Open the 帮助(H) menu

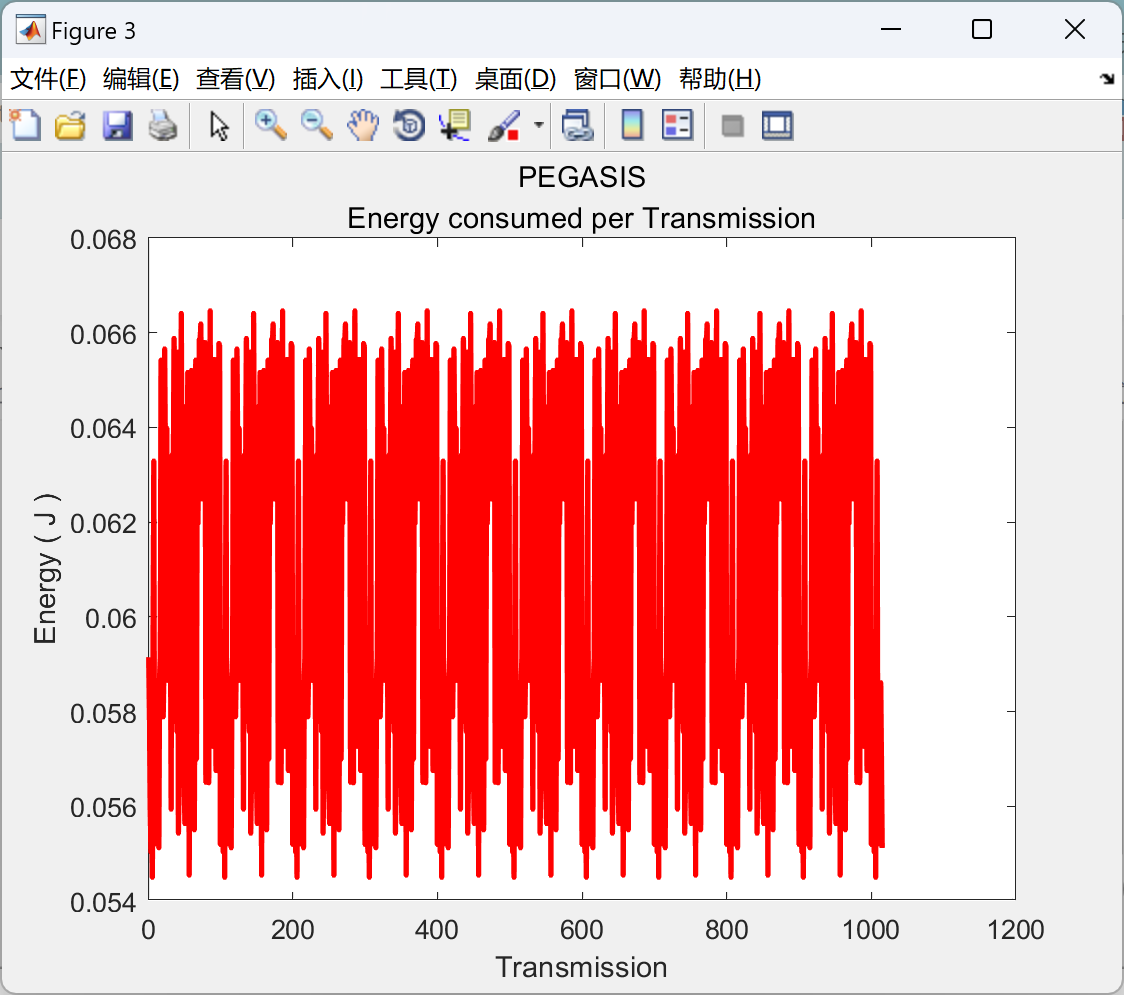pos(720,79)
